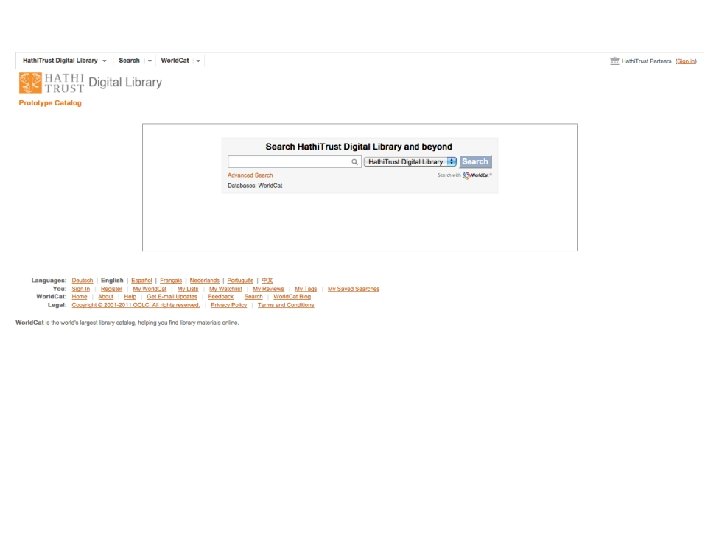Switch language to Français

coord(171,281)
